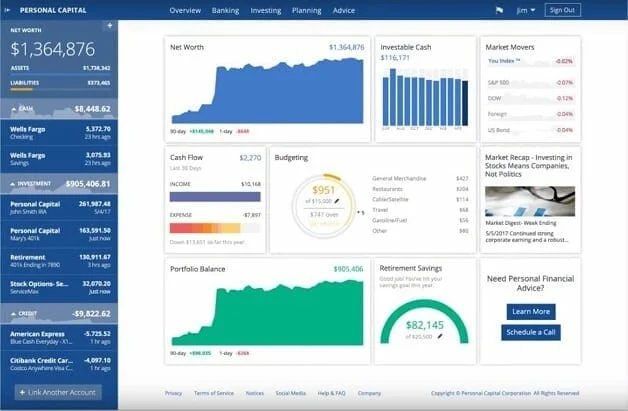Click the Portfolio Balance $905,406 value
The width and height of the screenshot is (628, 411).
[348, 269]
